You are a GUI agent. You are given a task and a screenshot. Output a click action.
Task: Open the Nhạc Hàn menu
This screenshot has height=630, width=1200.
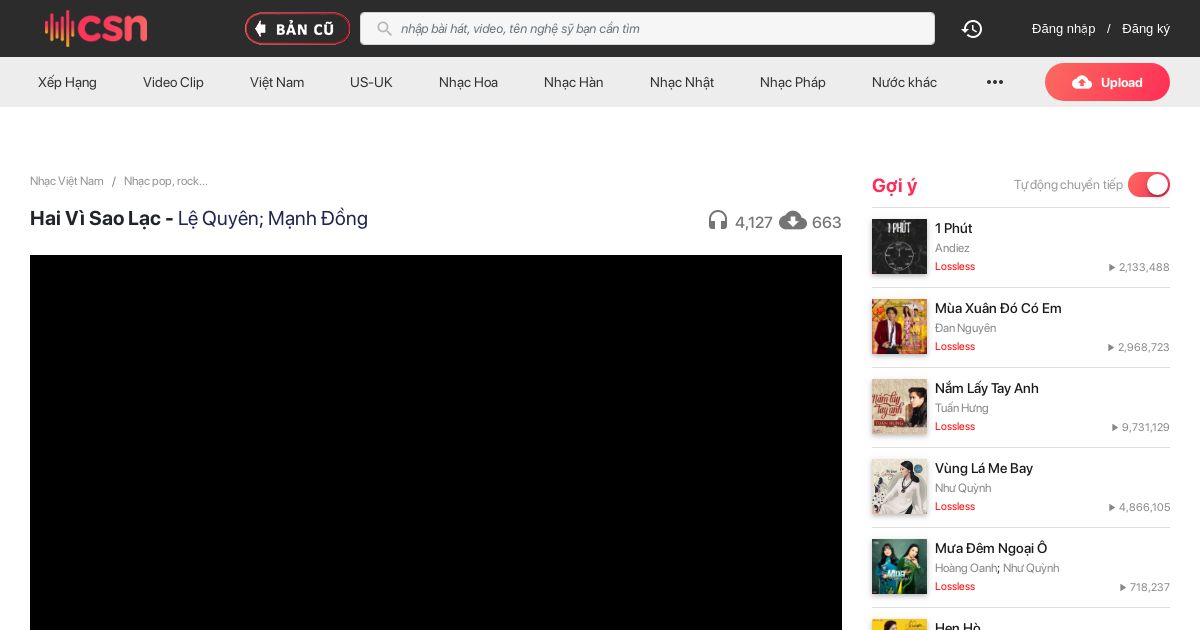click(574, 82)
